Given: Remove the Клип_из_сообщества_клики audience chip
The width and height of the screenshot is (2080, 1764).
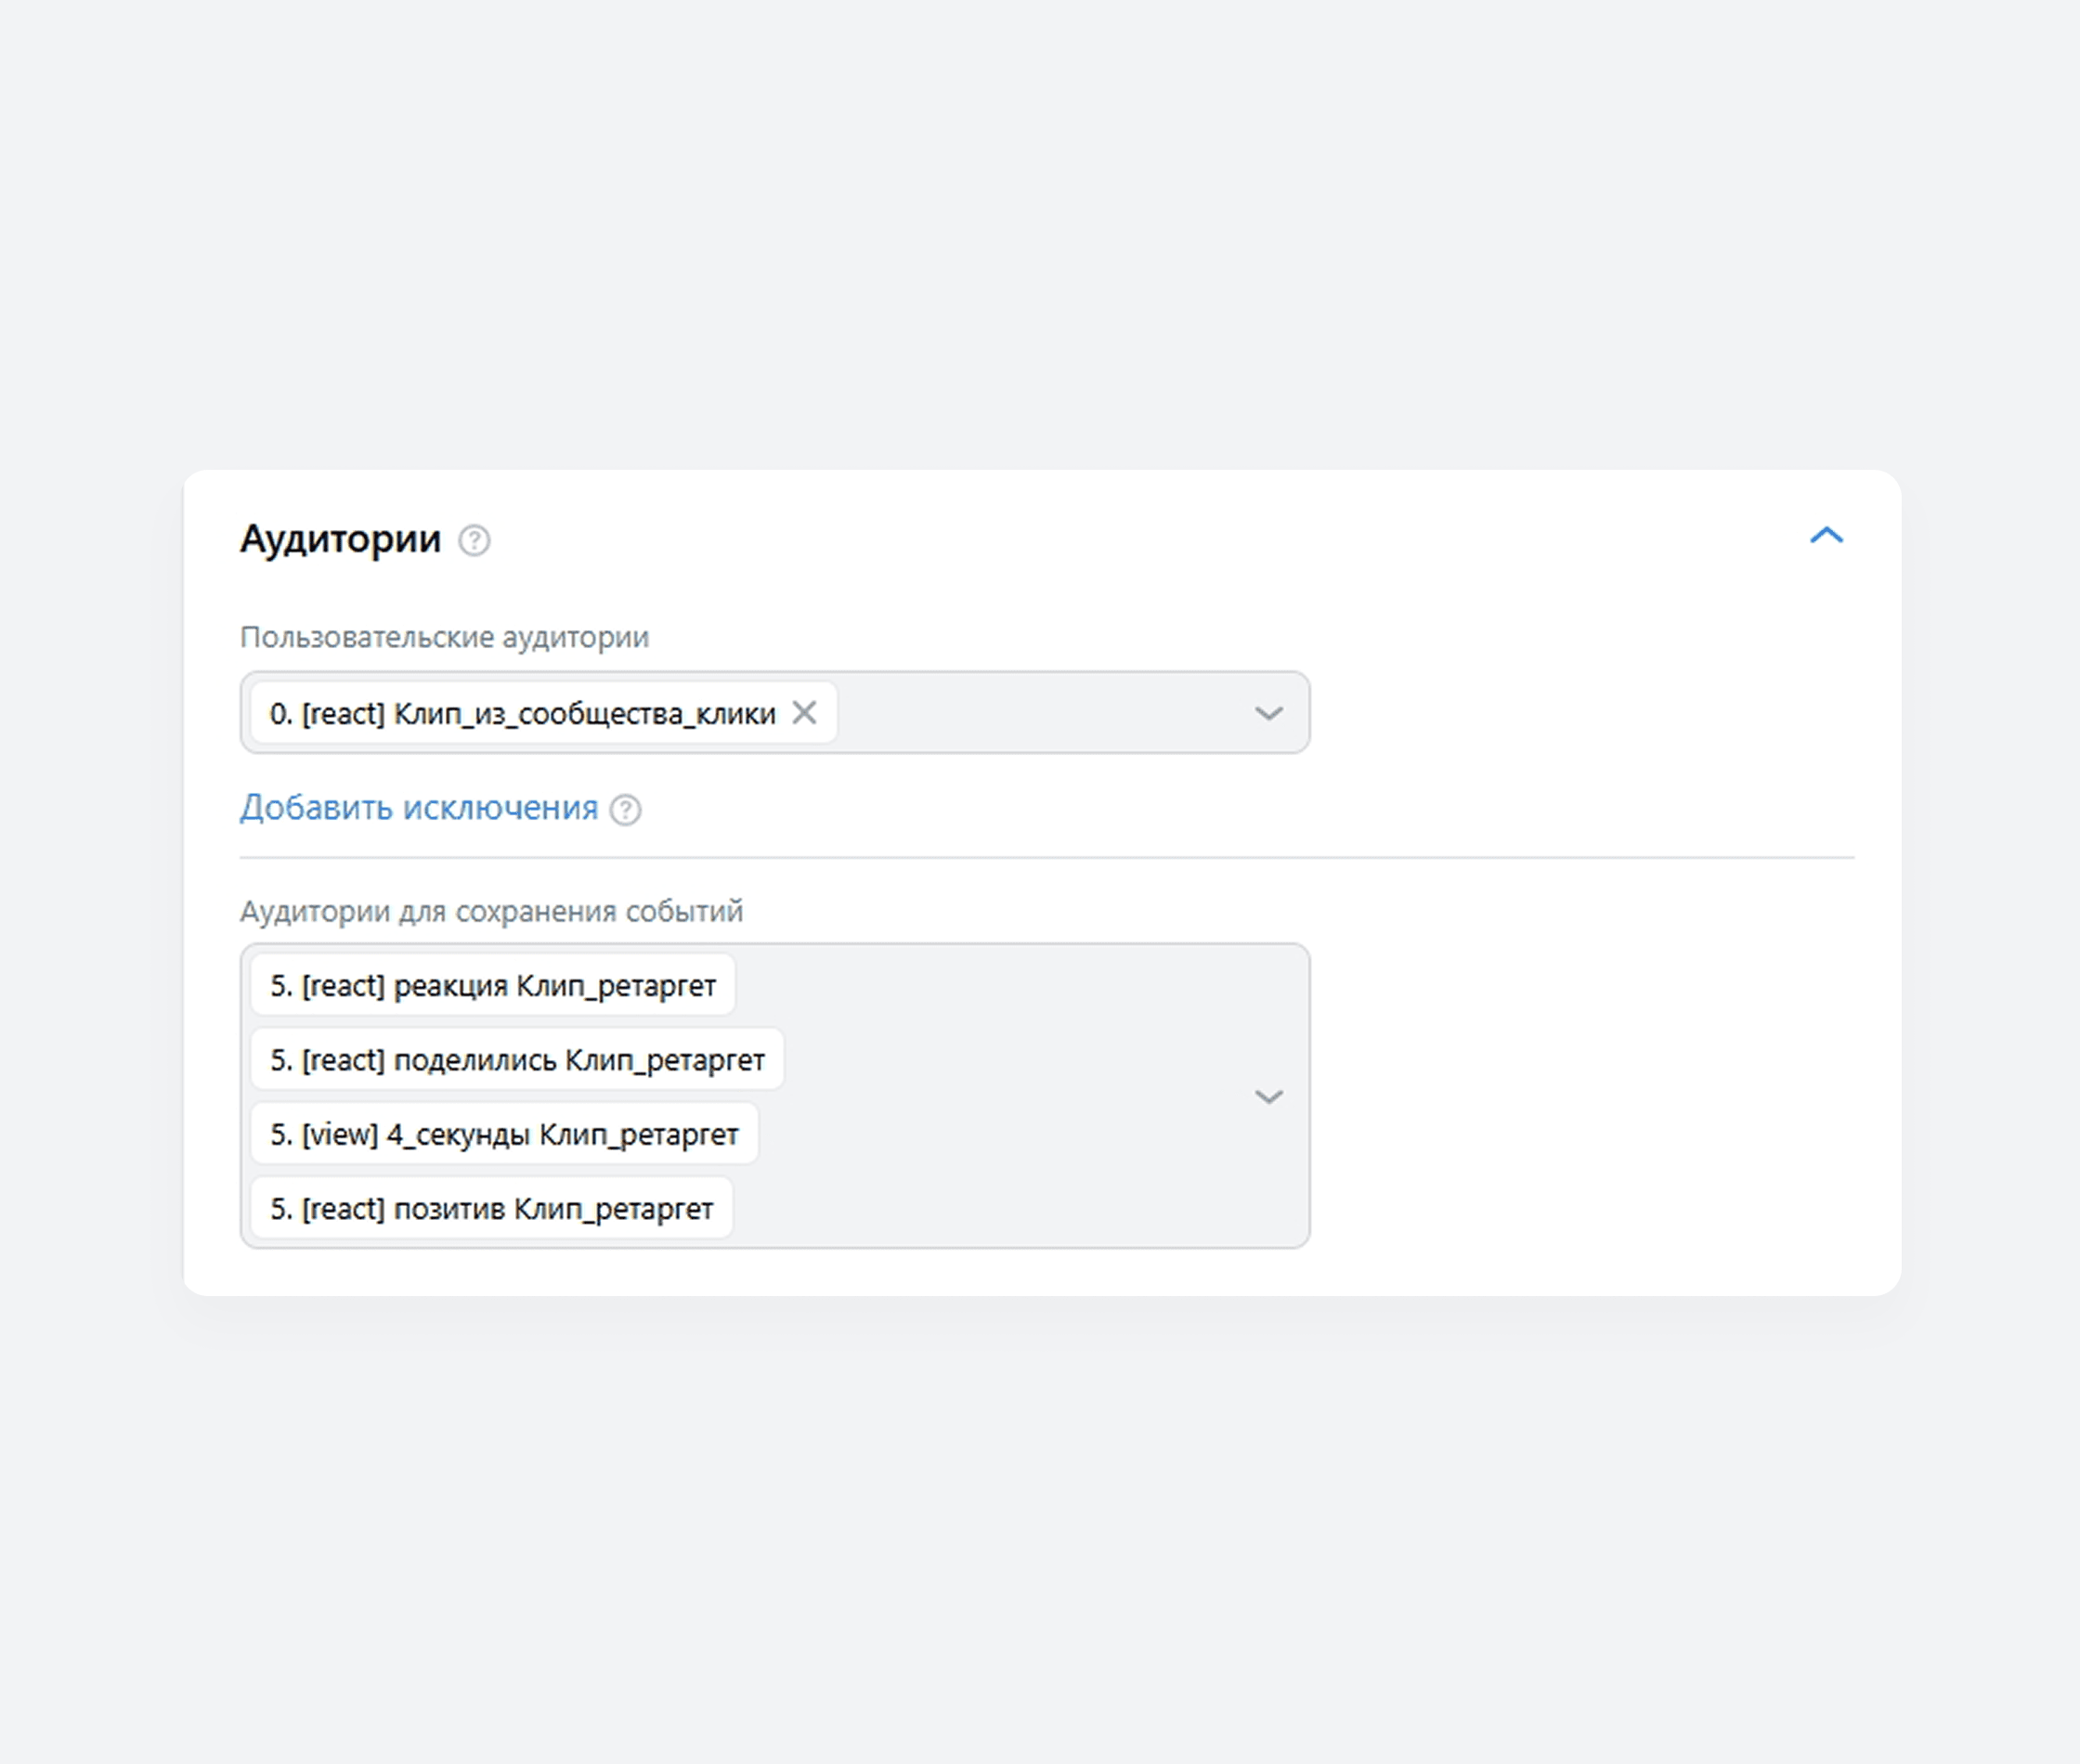Looking at the screenshot, I should (804, 712).
